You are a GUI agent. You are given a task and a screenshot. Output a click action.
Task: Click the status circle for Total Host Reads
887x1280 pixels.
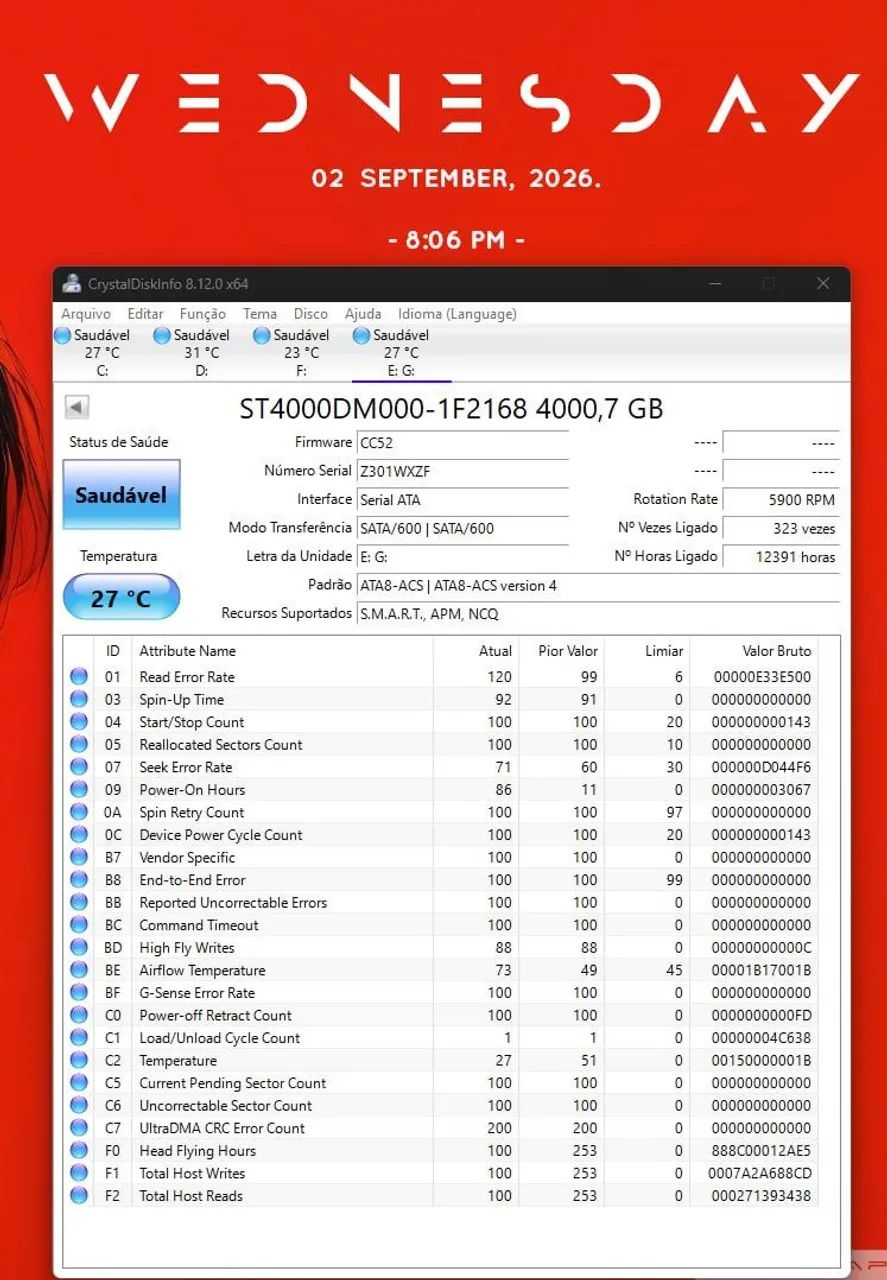[79, 1196]
